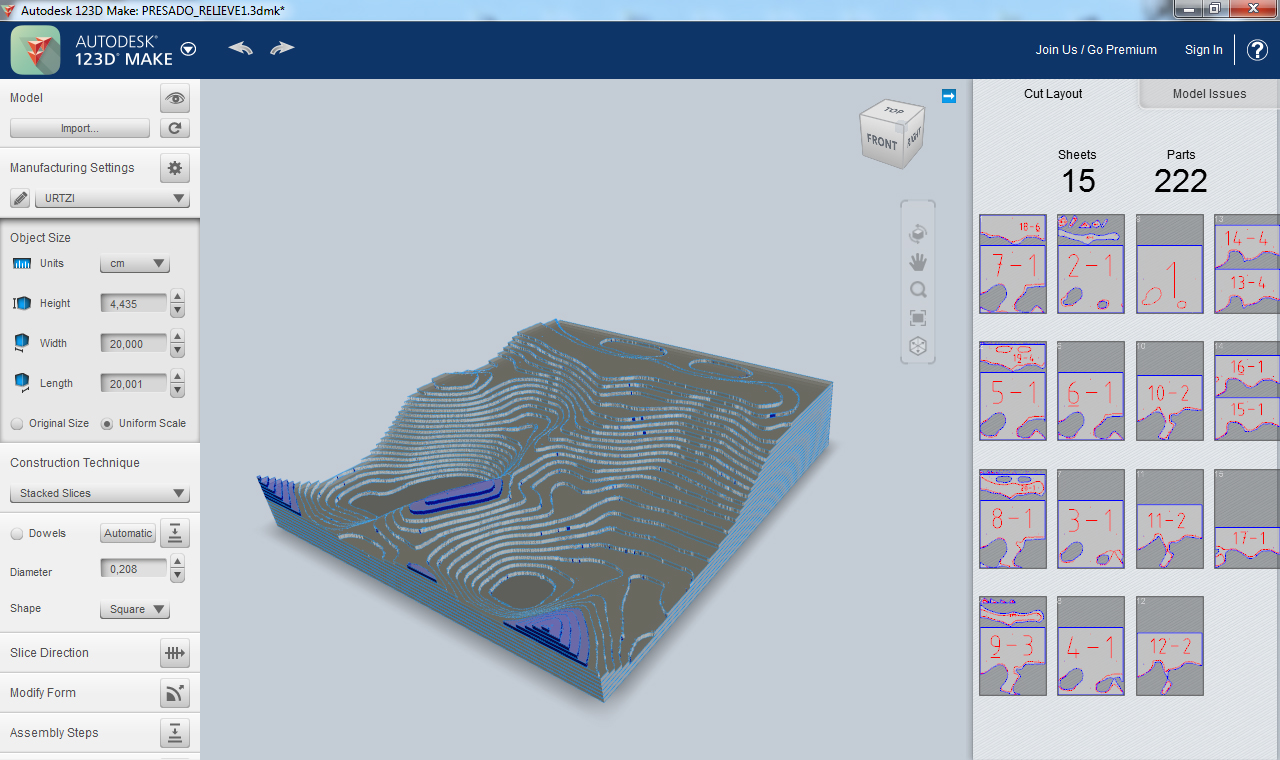1280x760 pixels.
Task: Open the Modify Form tool
Action: click(x=175, y=693)
